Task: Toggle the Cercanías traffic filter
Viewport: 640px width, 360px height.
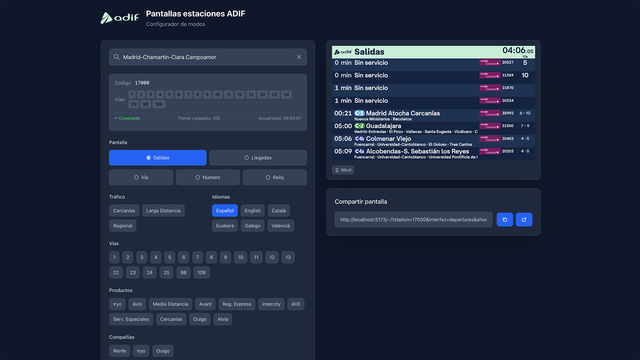Action: click(124, 211)
